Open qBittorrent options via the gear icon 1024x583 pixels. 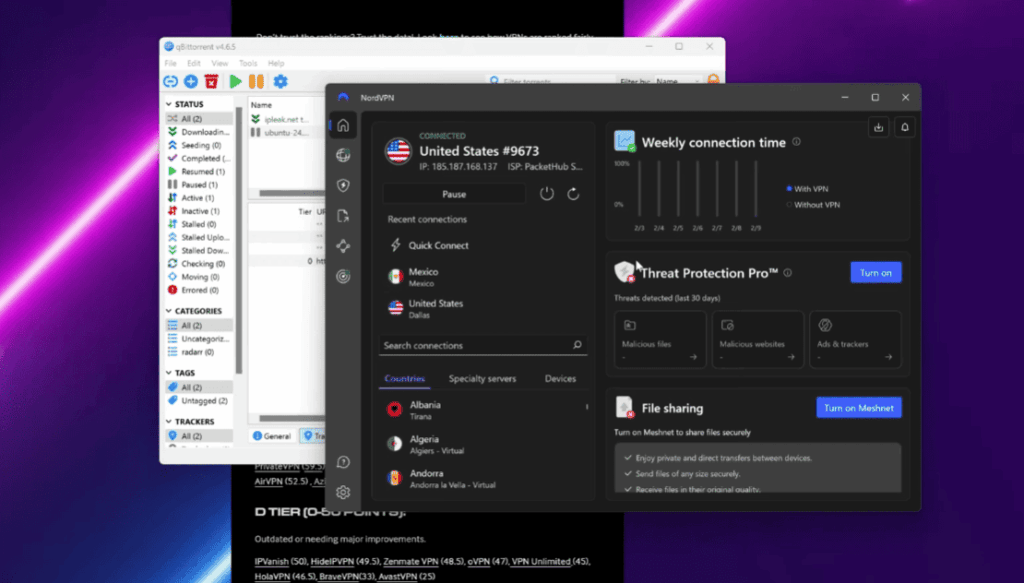279,81
